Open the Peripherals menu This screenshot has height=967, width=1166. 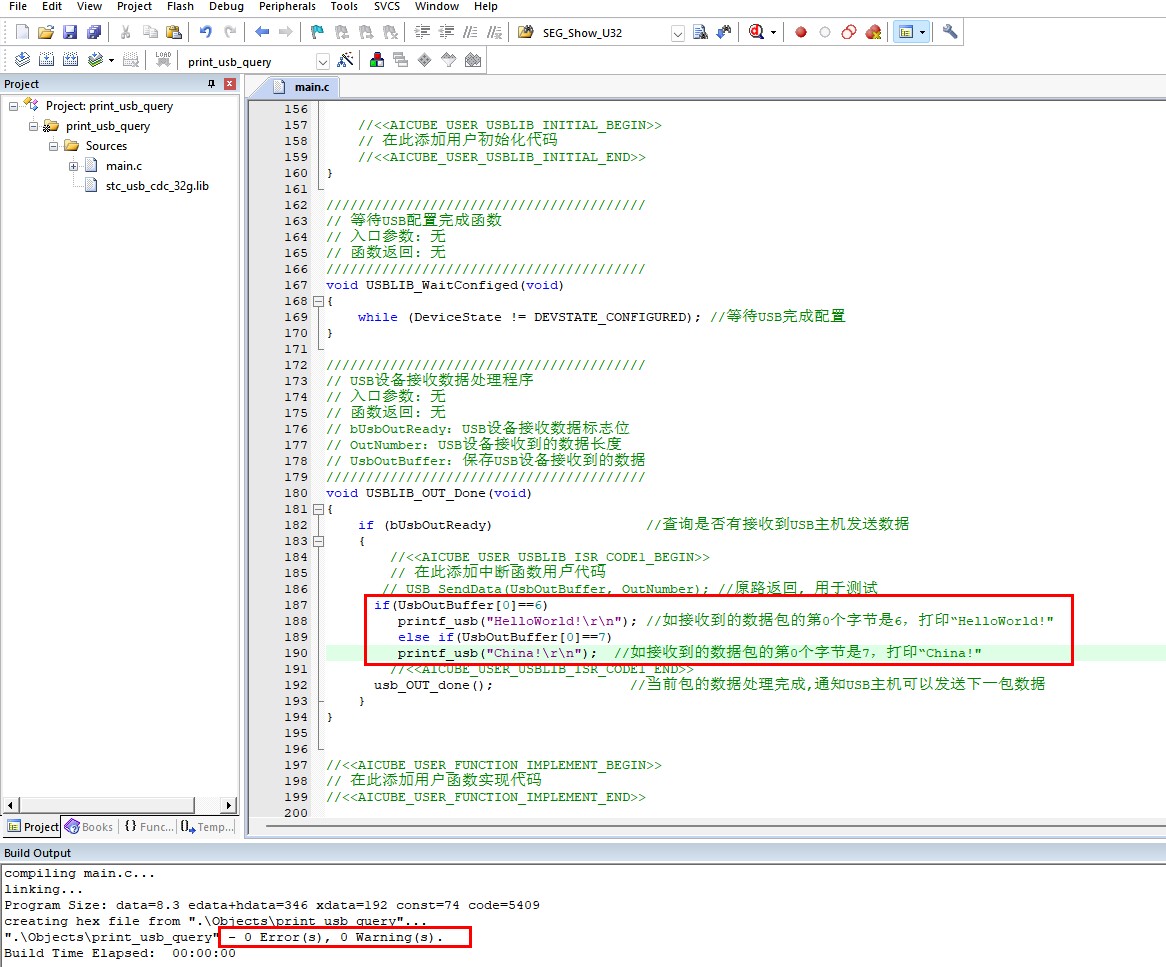(x=287, y=7)
